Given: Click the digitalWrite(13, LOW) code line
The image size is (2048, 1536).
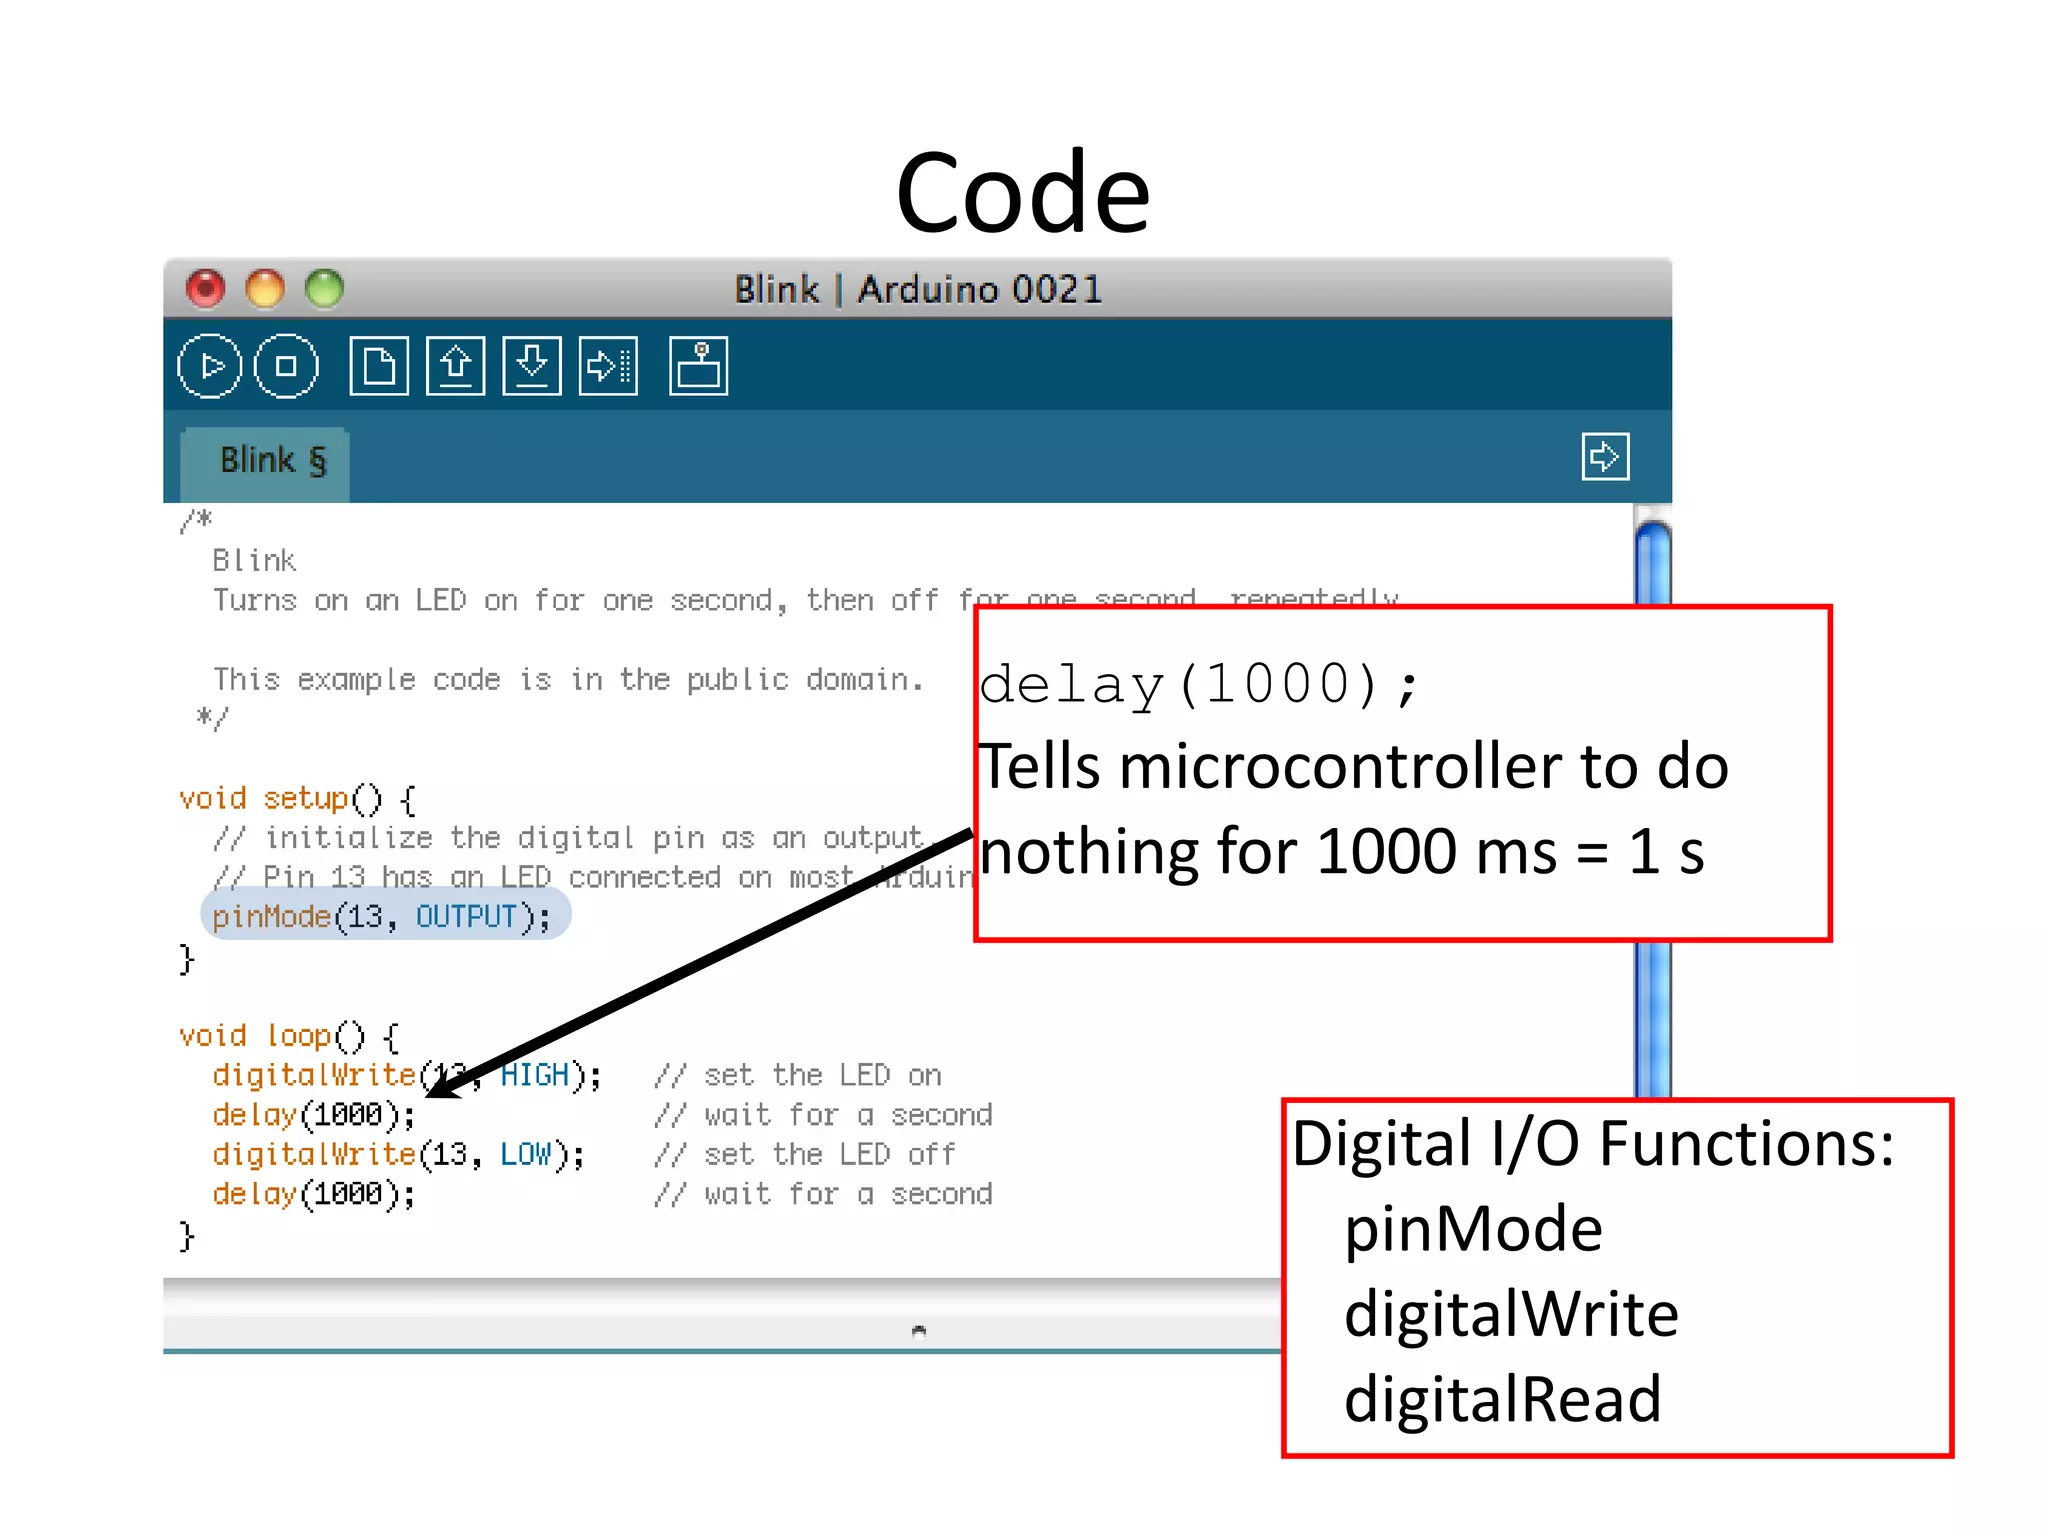Looking at the screenshot, I should point(397,1154).
